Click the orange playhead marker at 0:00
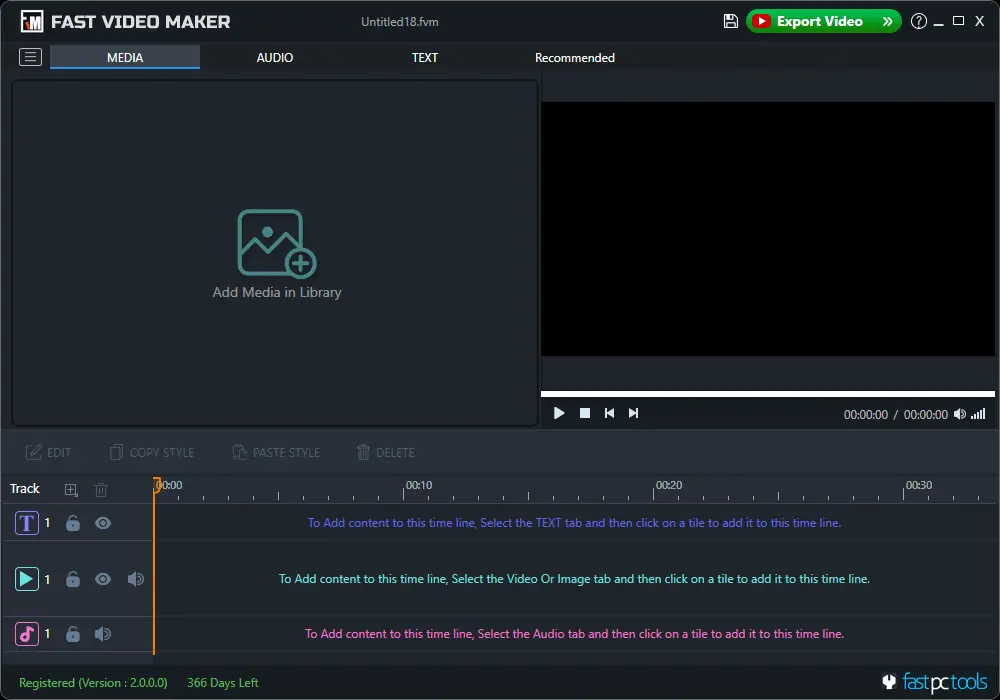The height and width of the screenshot is (700, 1000). click(156, 485)
